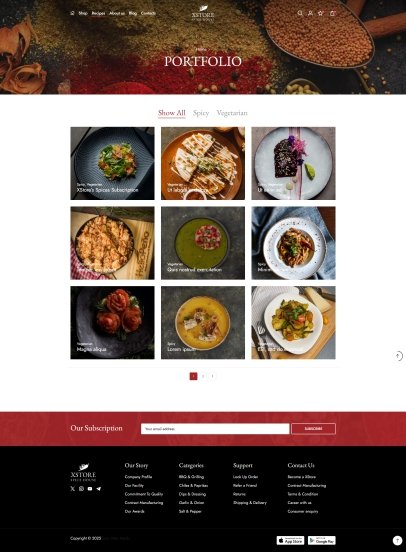Focus the email address input field
The height and width of the screenshot is (552, 406).
[x=215, y=429]
